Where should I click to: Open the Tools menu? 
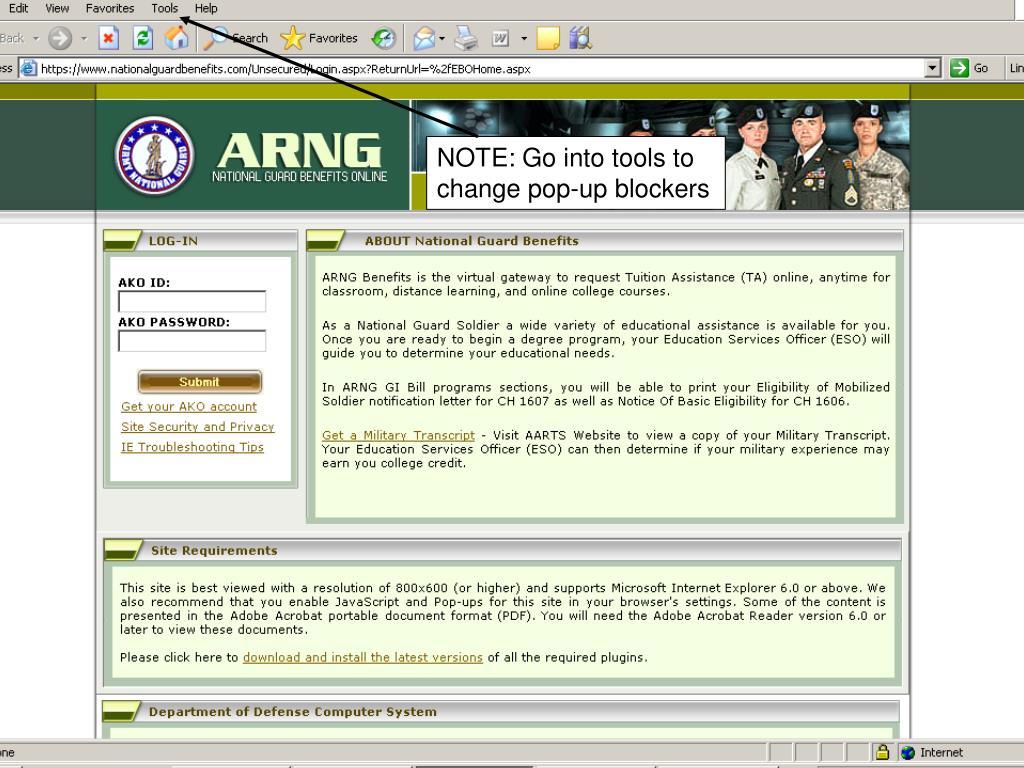[x=165, y=8]
